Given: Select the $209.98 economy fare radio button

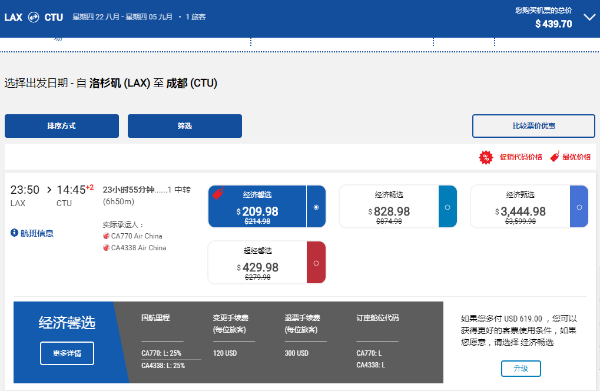Looking at the screenshot, I should [x=316, y=207].
